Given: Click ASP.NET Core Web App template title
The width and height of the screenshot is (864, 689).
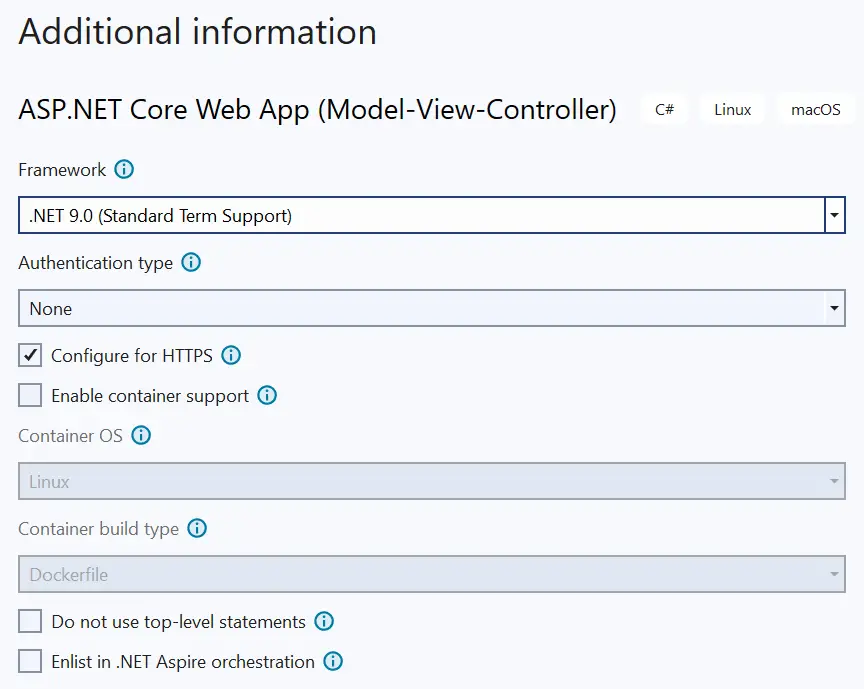Looking at the screenshot, I should 317,110.
